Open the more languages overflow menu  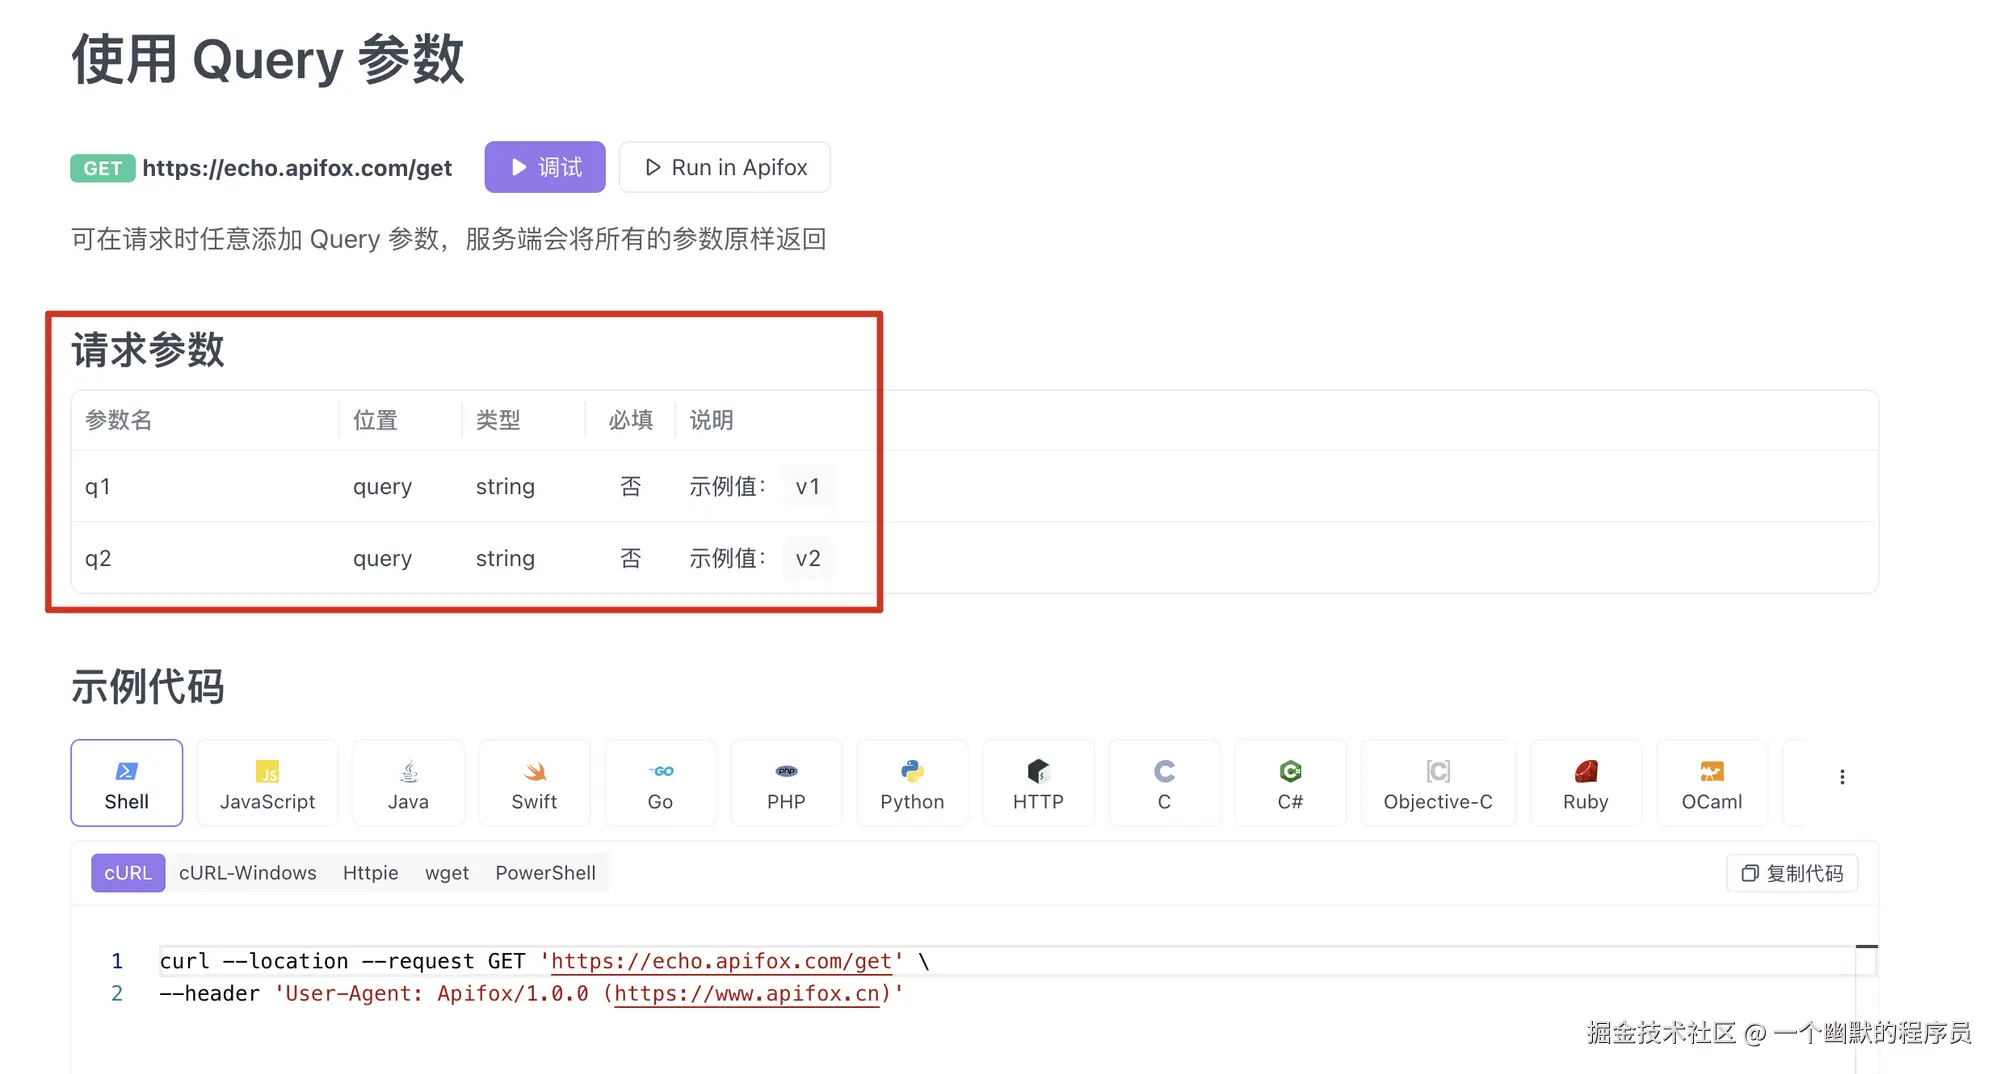pos(1841,775)
